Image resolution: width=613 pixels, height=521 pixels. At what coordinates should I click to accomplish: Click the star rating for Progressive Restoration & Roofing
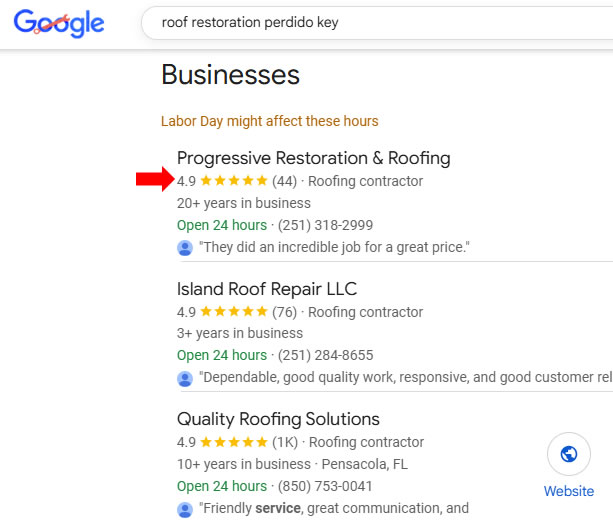tap(234, 181)
